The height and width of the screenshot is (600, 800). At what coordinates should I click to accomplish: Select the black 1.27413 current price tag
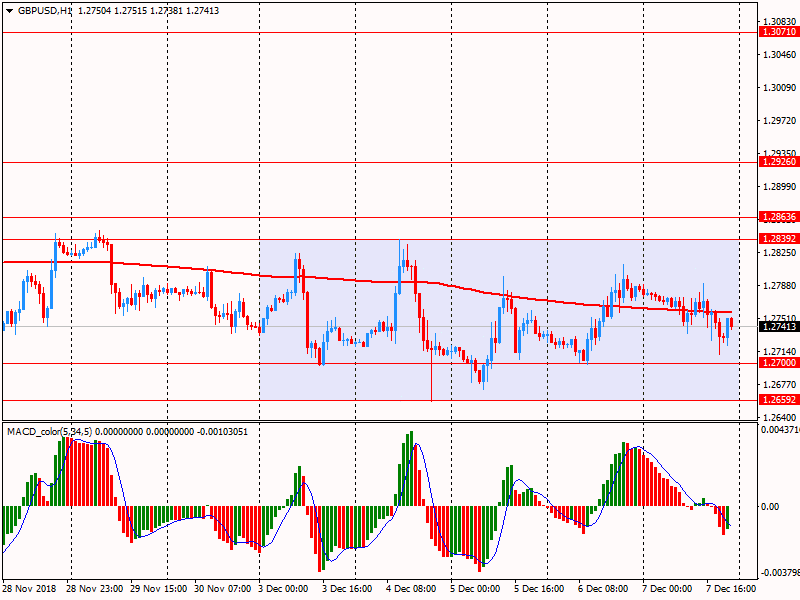(779, 327)
